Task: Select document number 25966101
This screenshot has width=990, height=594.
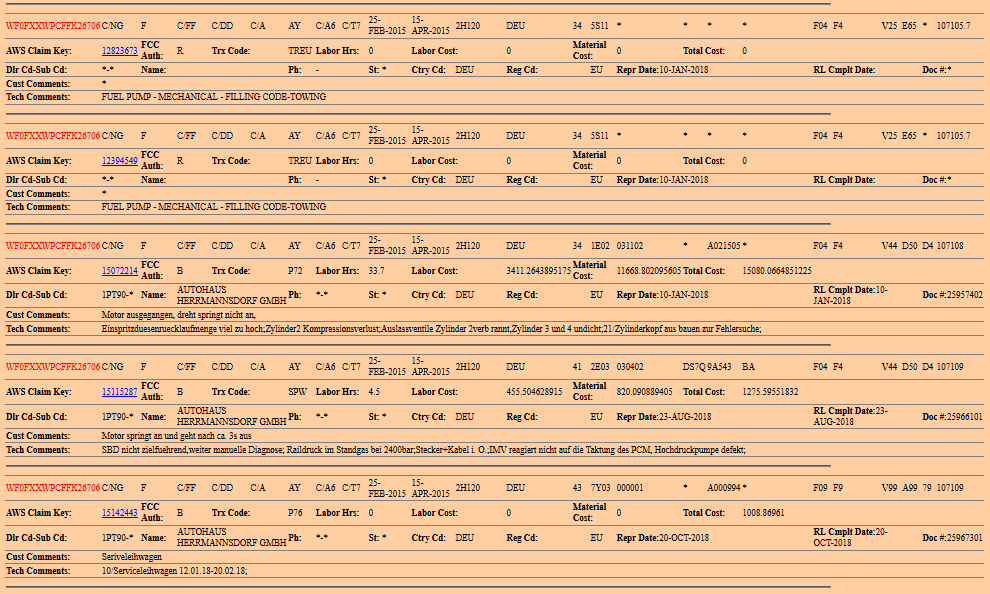Action: pos(958,417)
